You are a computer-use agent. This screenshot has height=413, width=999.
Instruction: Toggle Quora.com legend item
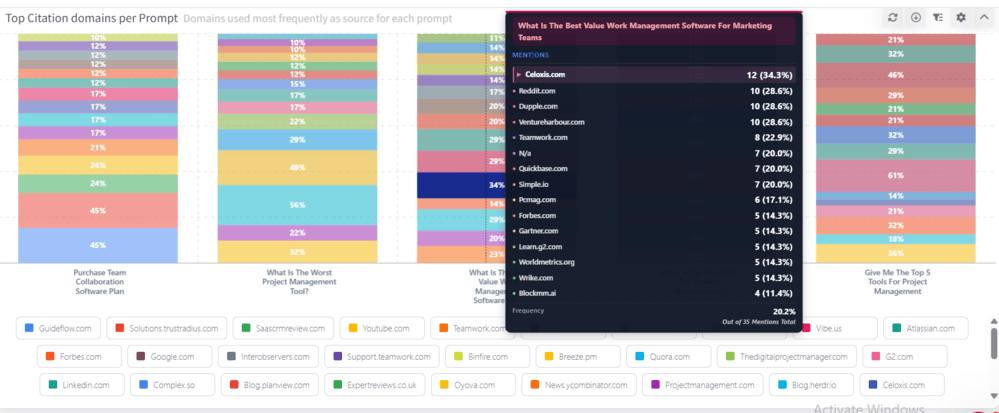(x=667, y=357)
